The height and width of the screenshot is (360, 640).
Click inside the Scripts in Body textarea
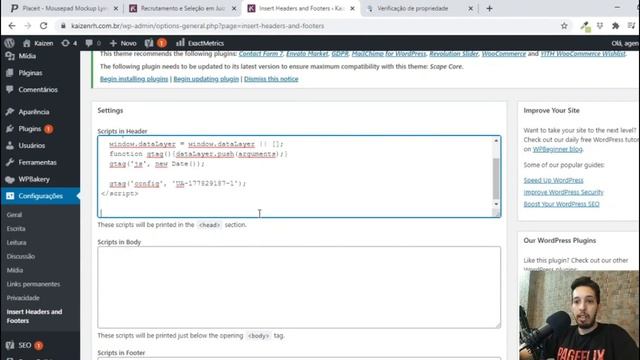(299, 287)
